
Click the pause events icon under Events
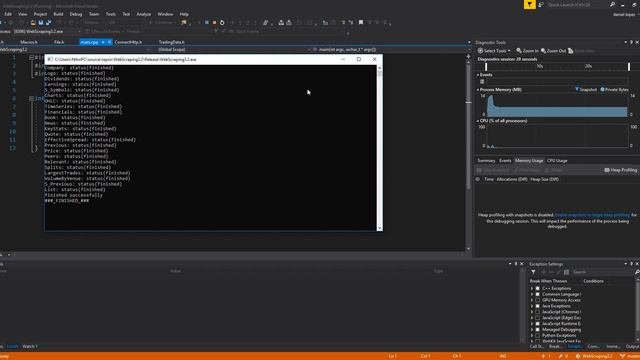click(482, 82)
